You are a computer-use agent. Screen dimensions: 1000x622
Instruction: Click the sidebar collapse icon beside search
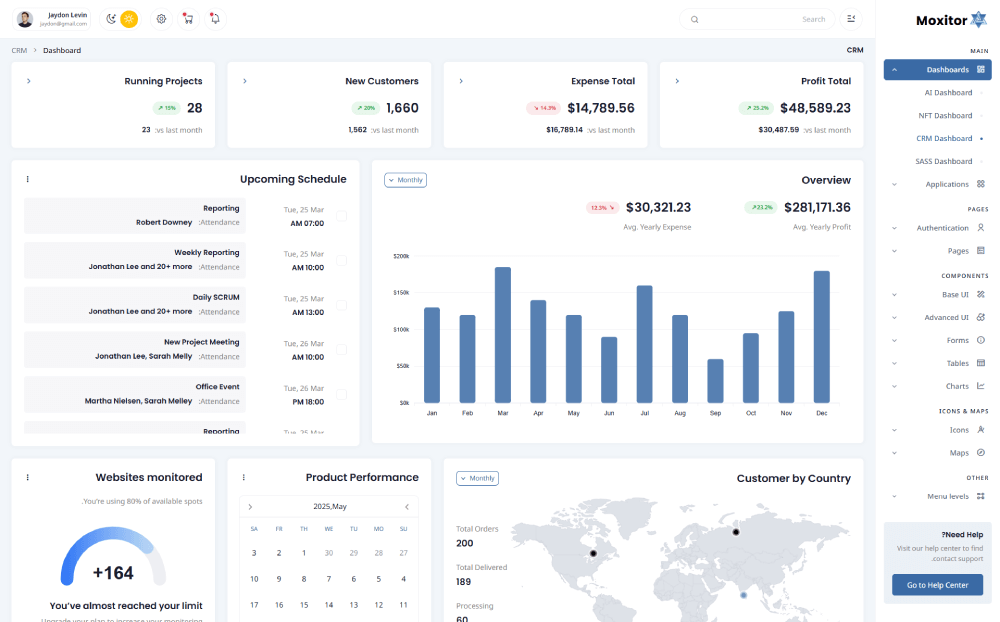click(851, 19)
